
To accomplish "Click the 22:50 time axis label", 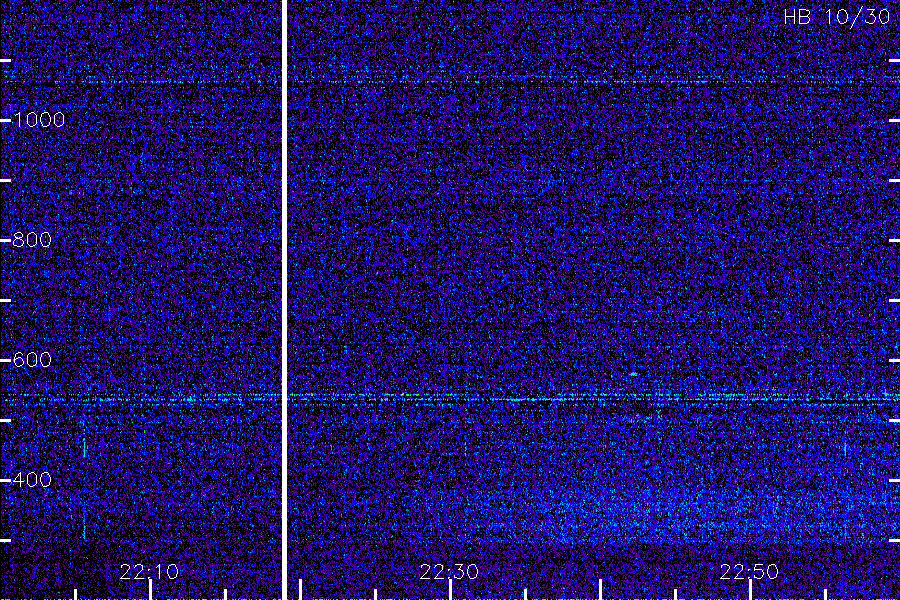I will click(x=749, y=572).
